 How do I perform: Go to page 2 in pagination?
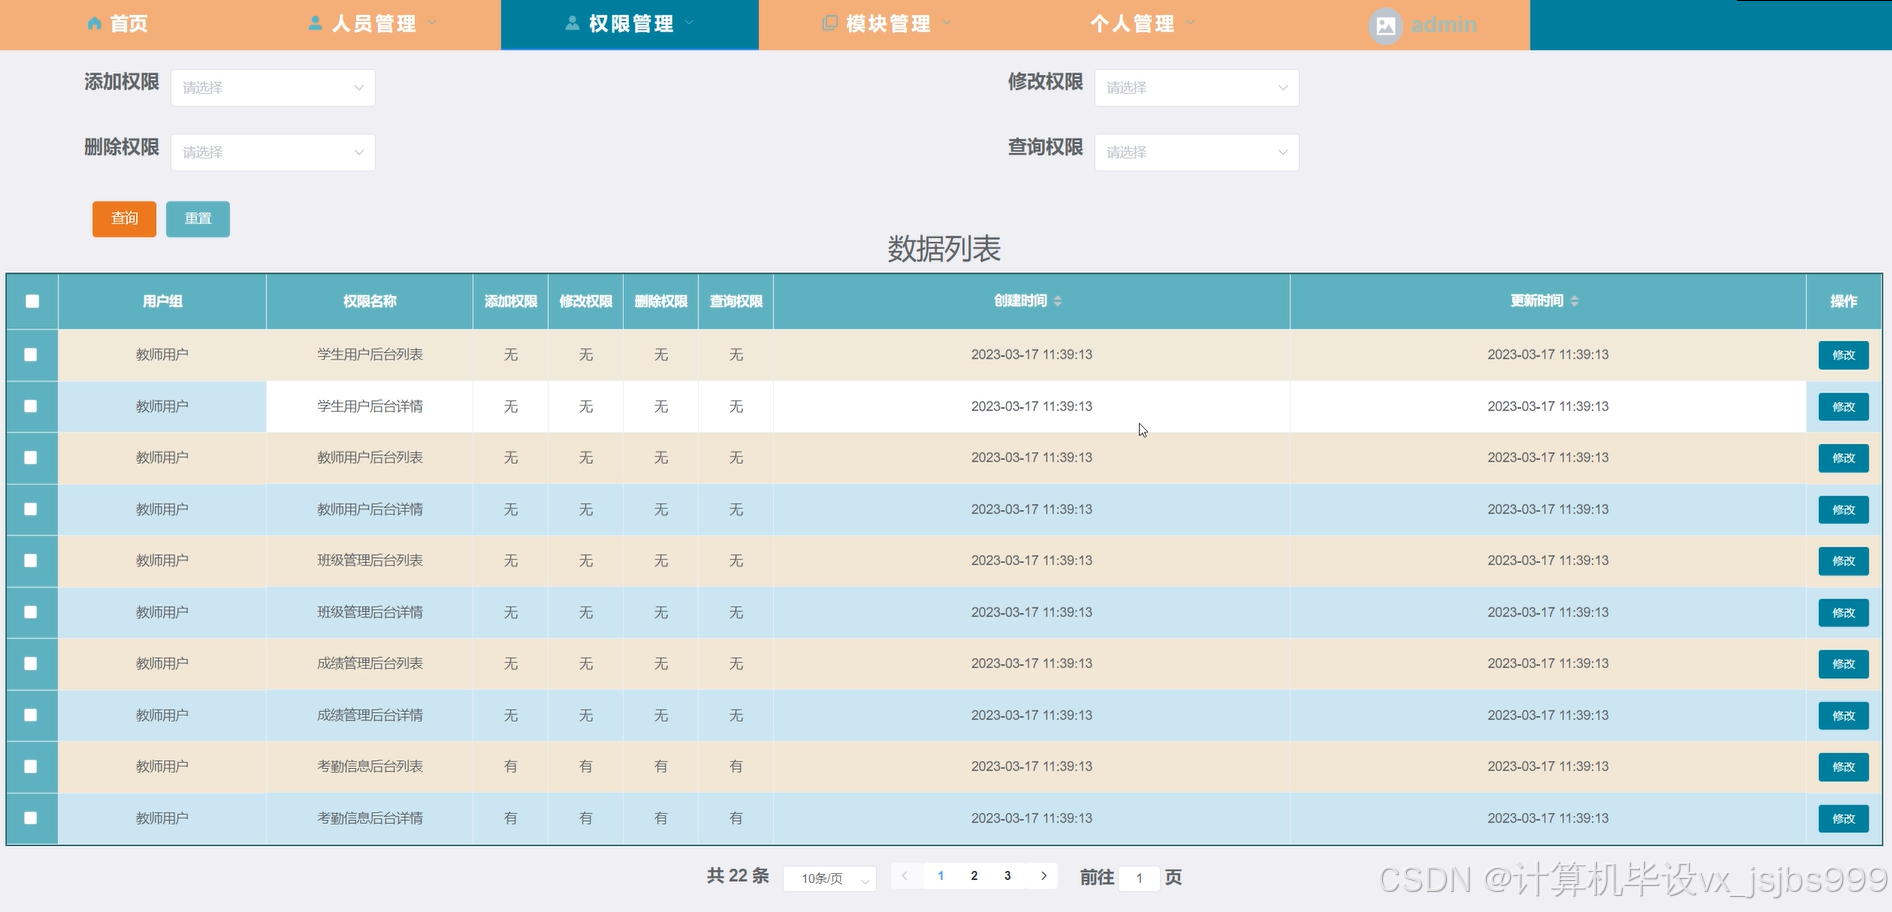point(974,876)
